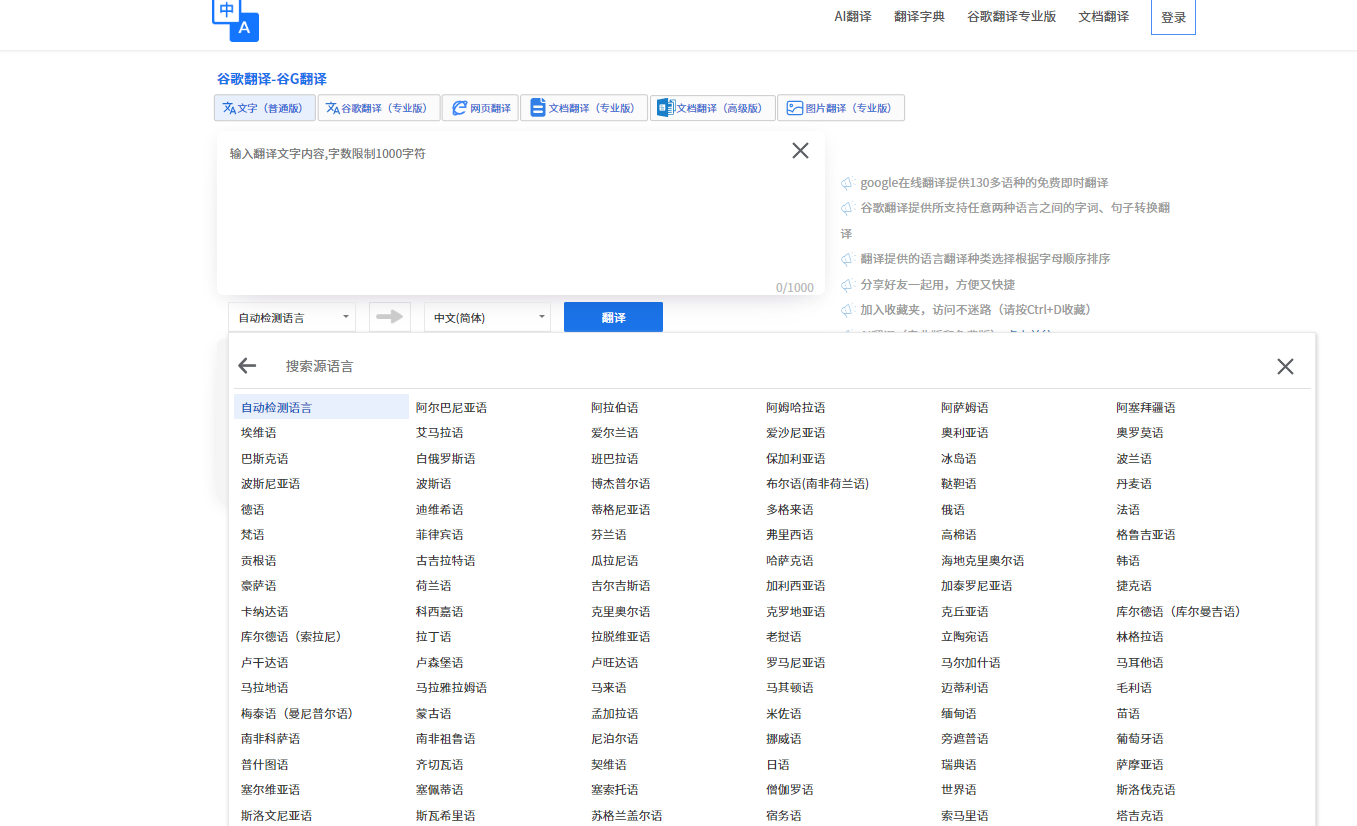The image size is (1357, 826).
Task: Select 网页翻译 web page translation tab
Action: point(480,108)
